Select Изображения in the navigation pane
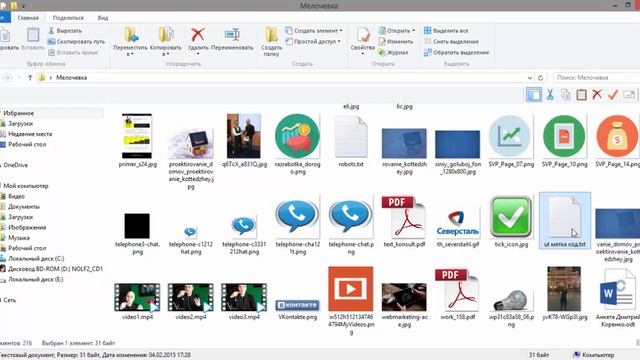The width and height of the screenshot is (640, 360). pos(27,227)
